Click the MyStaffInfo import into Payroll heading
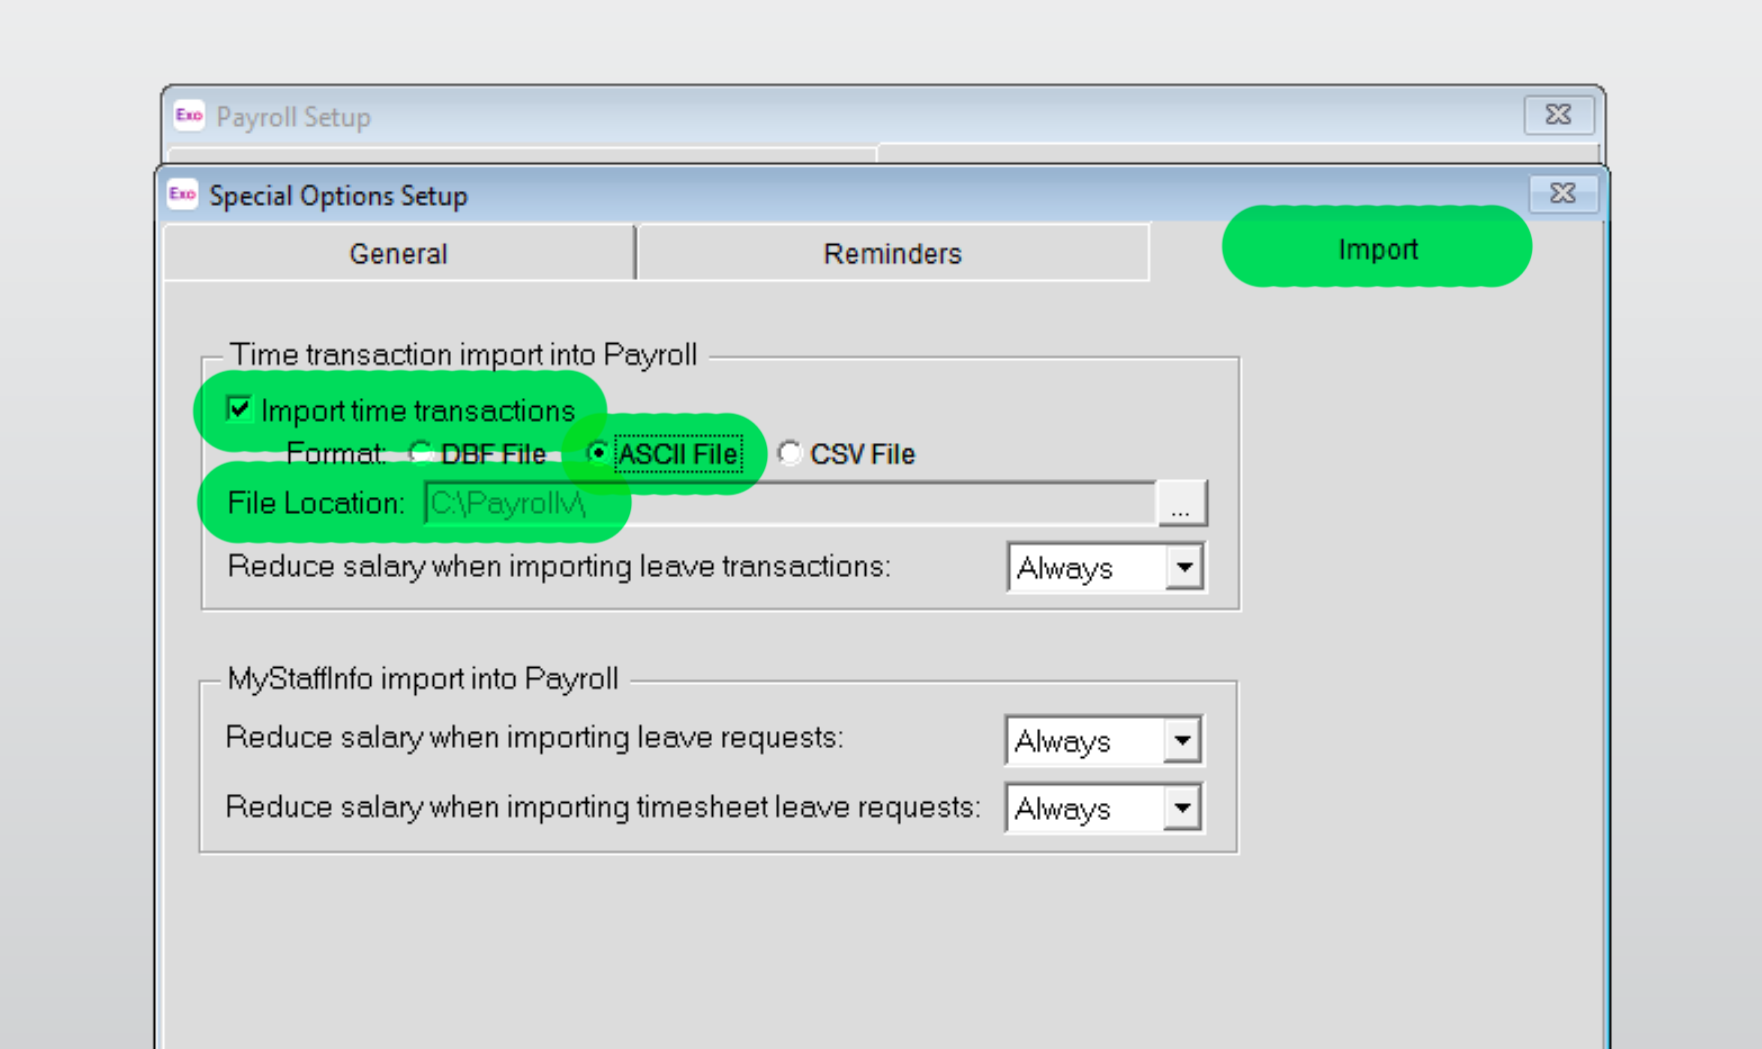 [x=423, y=679]
